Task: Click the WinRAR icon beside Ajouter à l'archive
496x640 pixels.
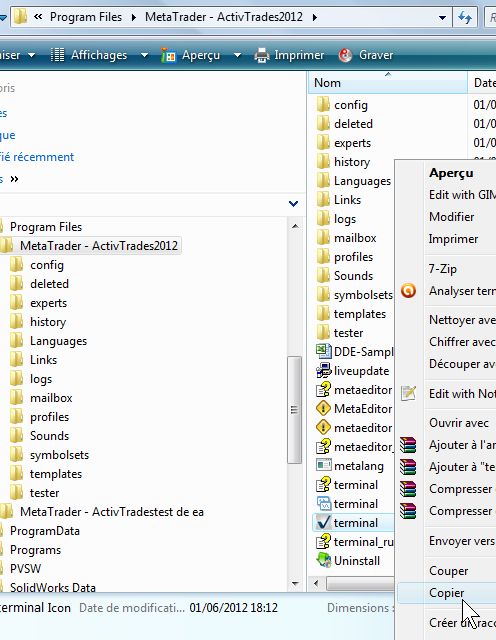Action: pos(408,445)
